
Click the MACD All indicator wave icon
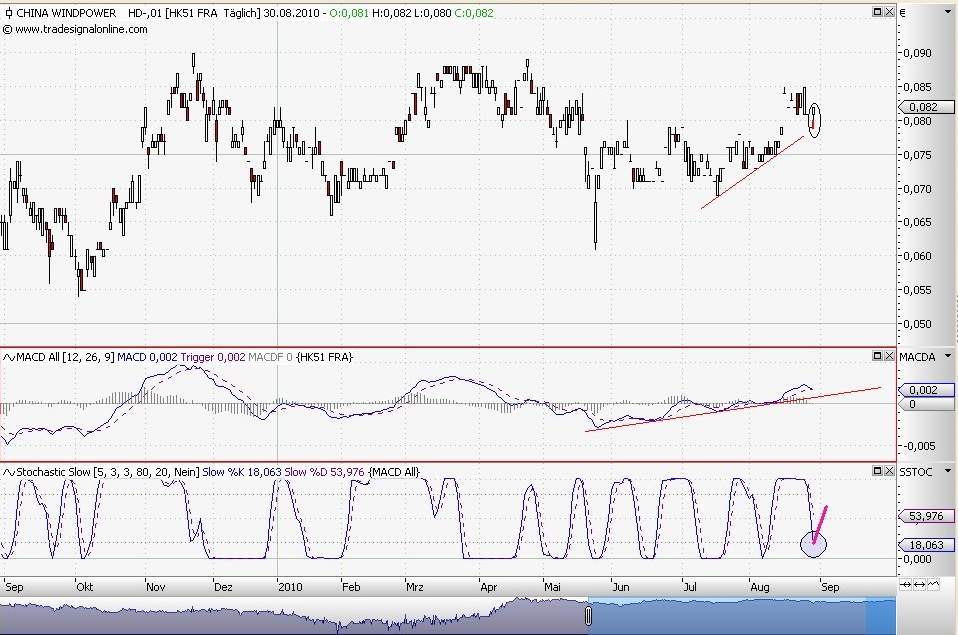point(9,357)
